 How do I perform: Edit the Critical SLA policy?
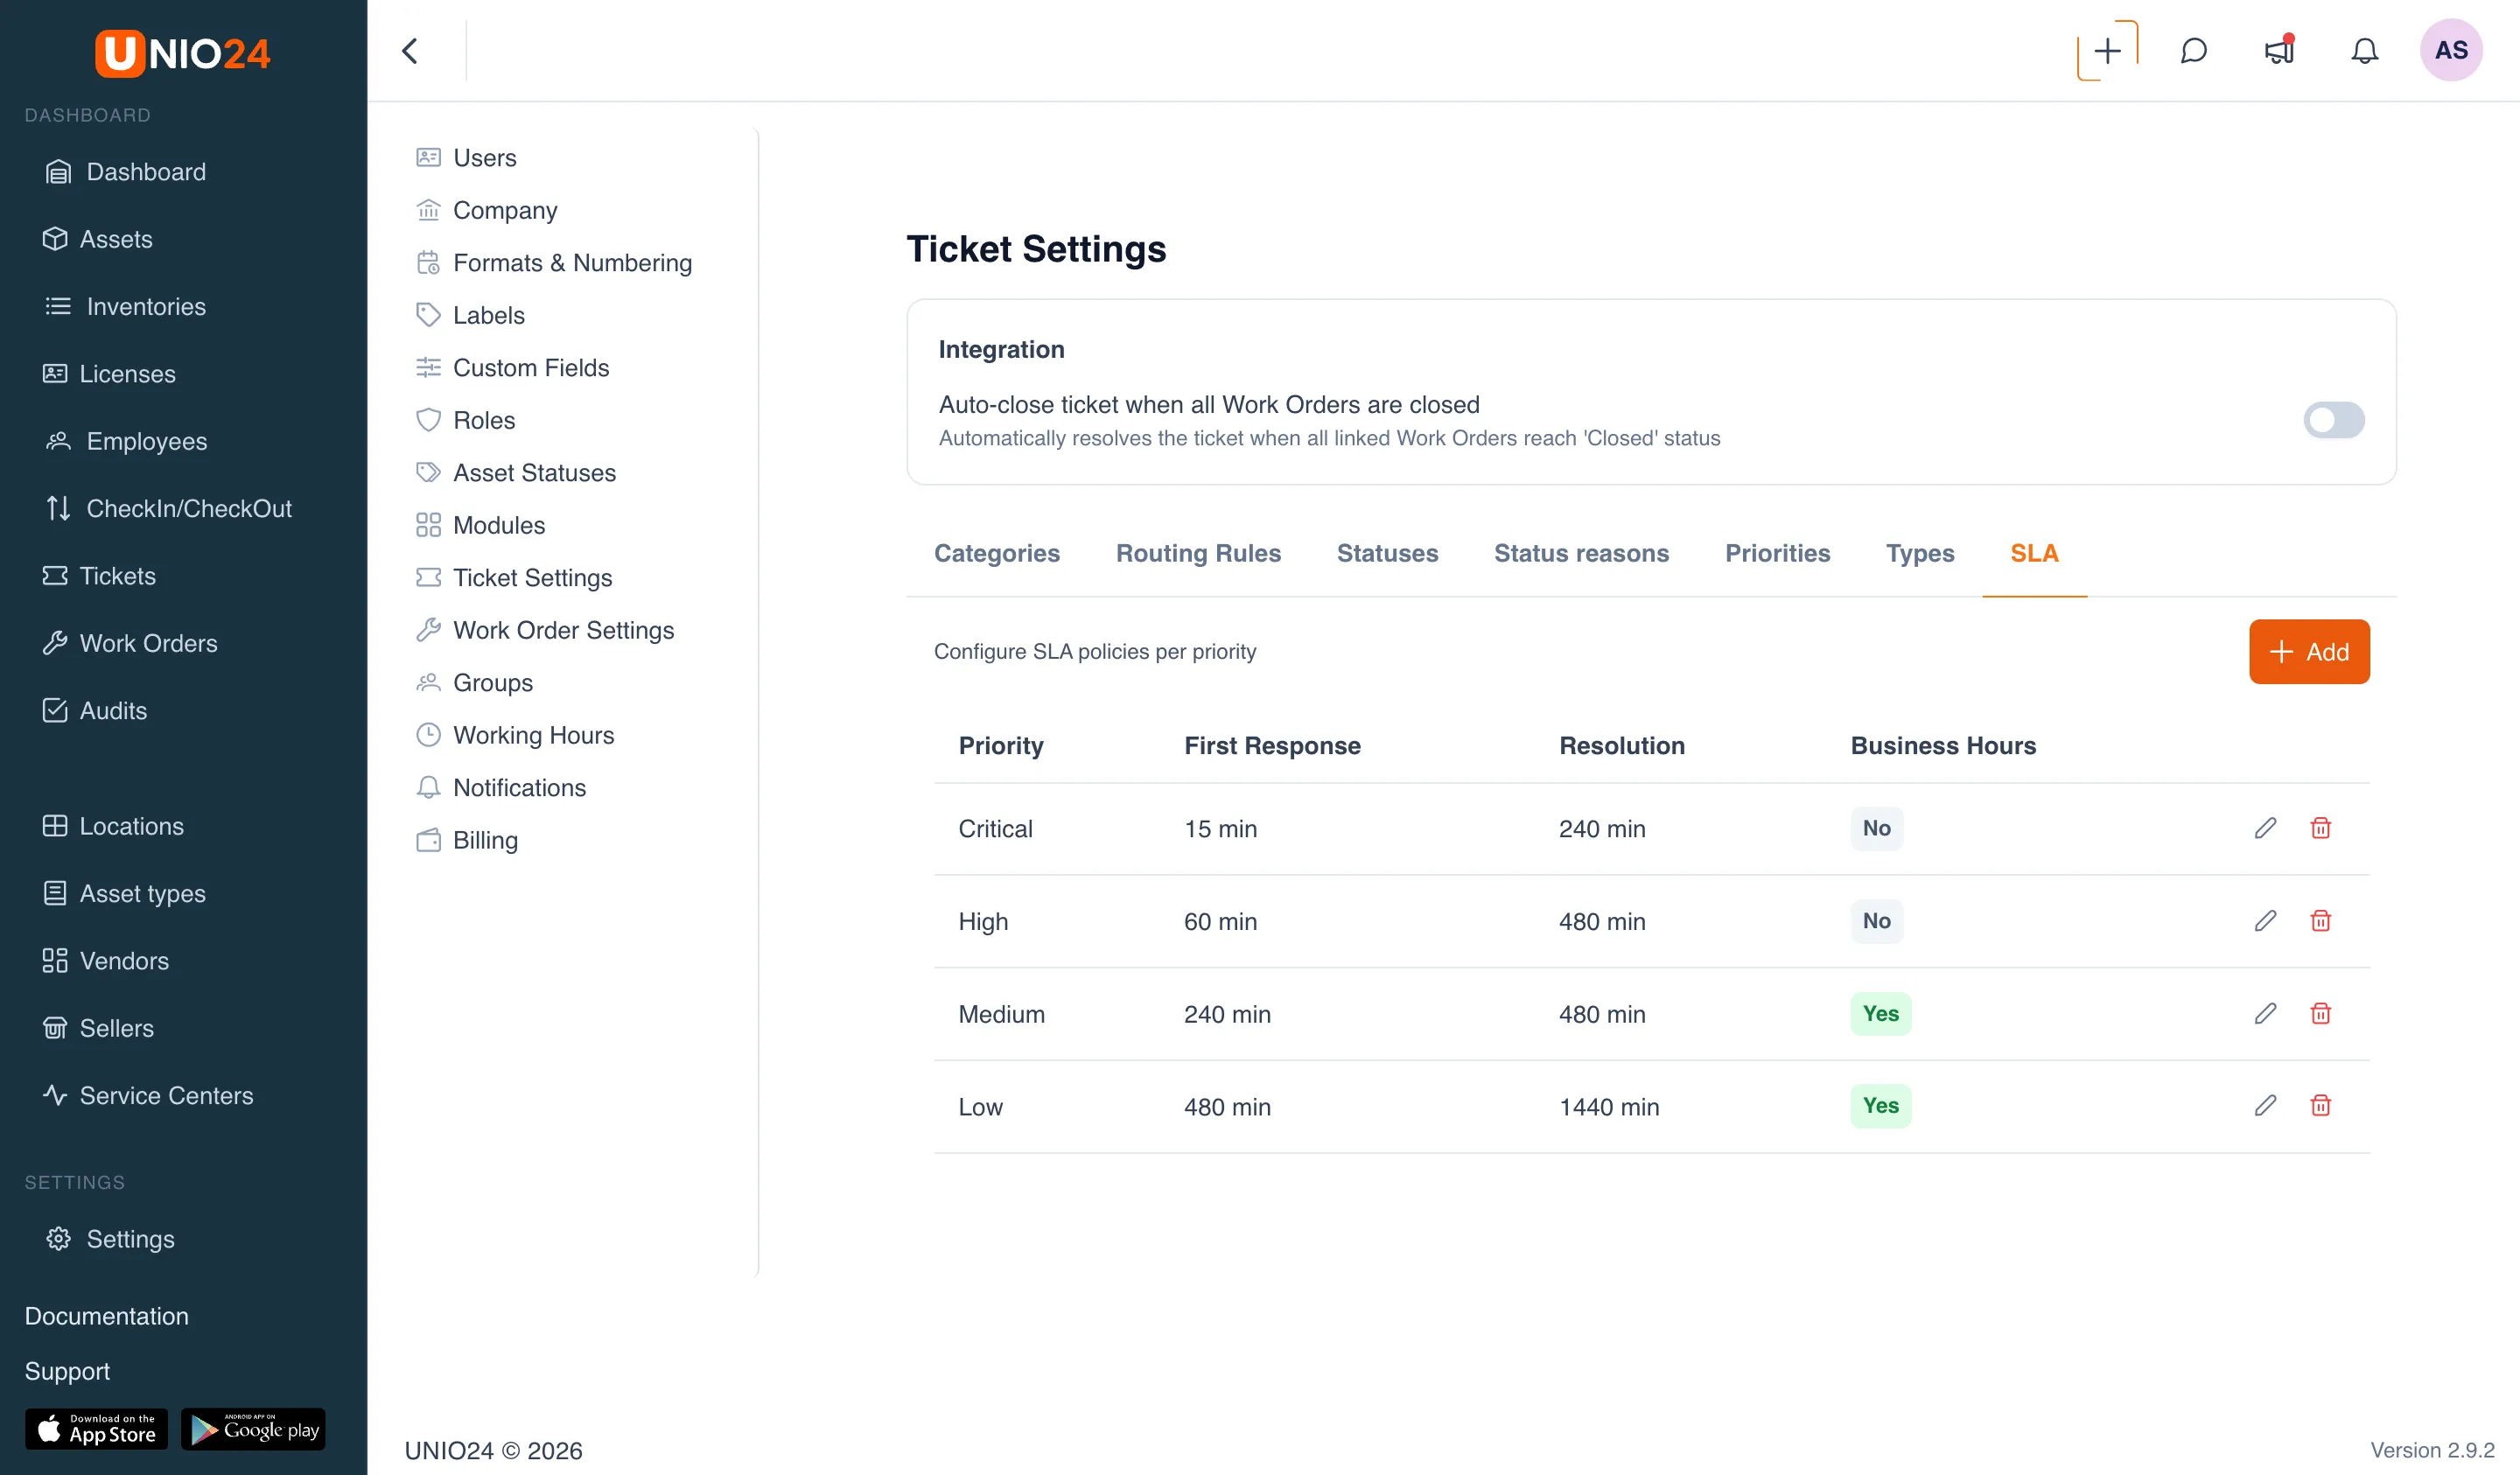[2265, 828]
